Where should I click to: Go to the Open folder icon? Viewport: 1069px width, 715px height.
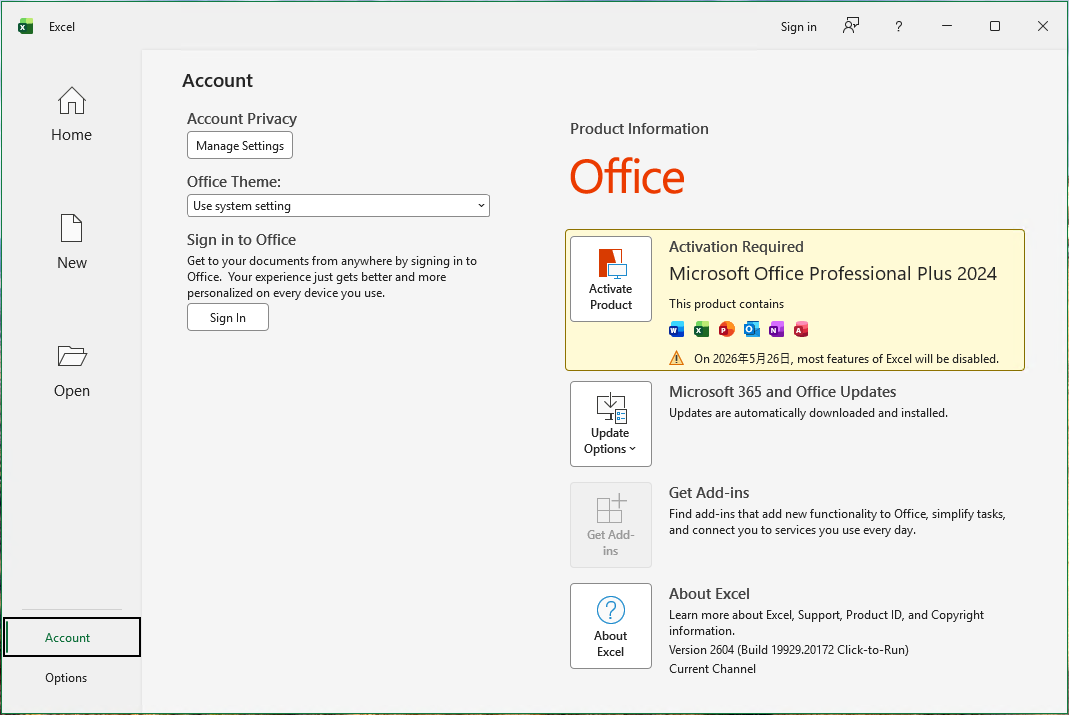(72, 356)
